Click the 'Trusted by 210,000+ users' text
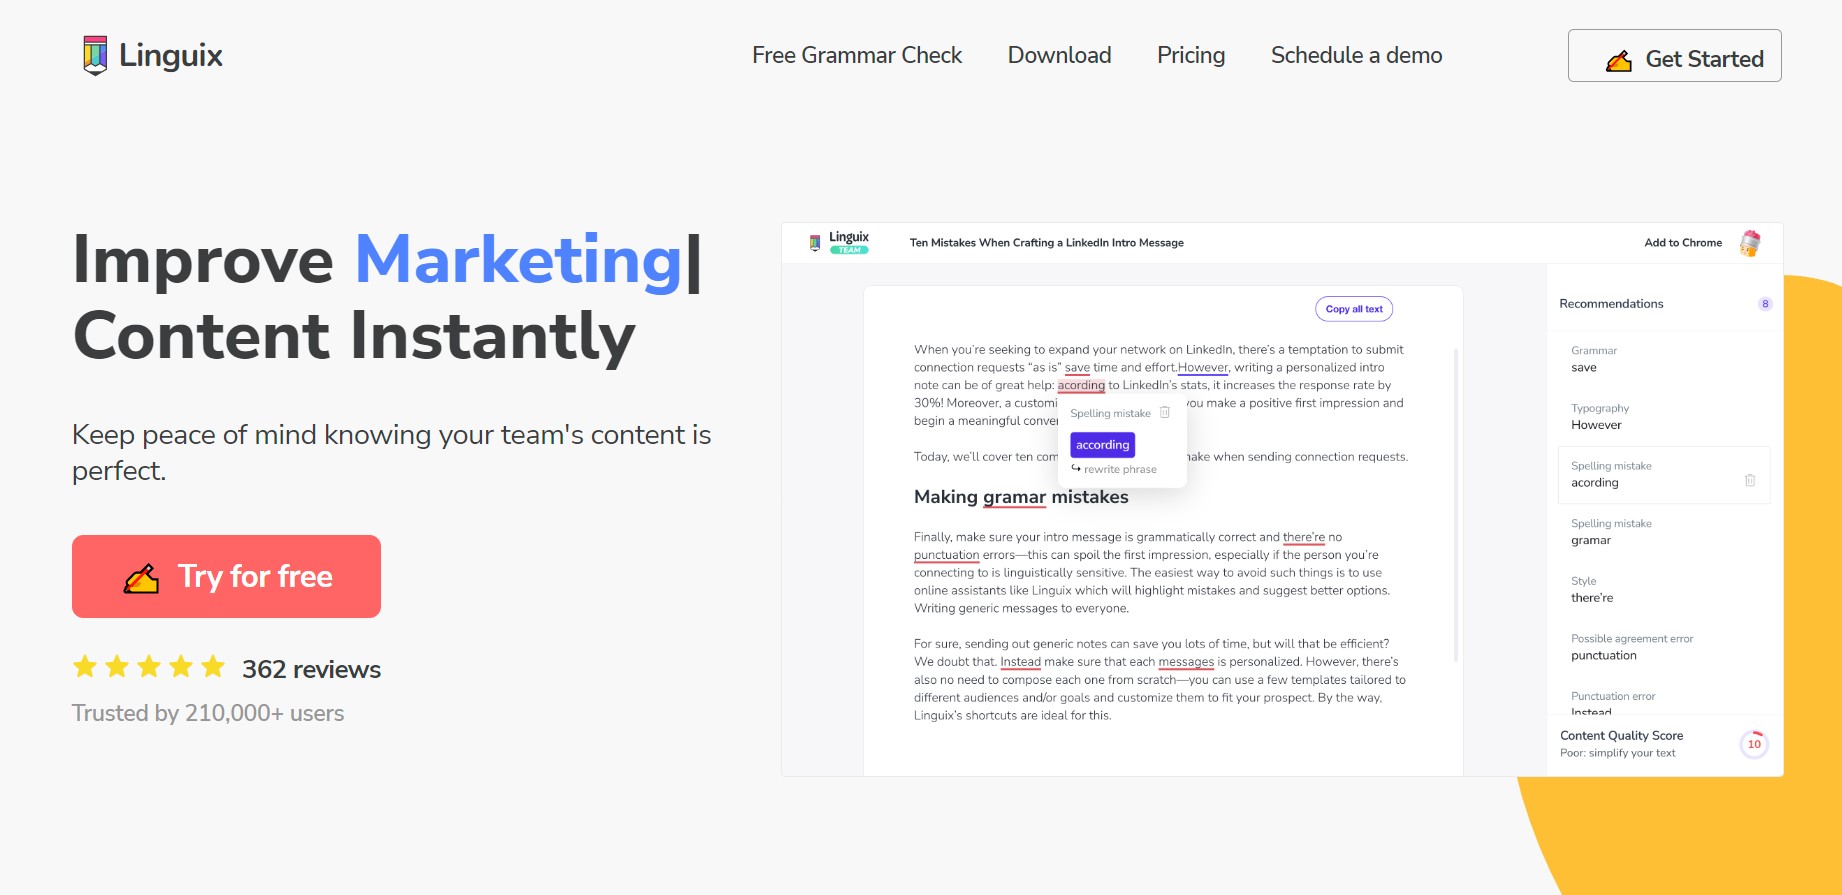This screenshot has height=895, width=1842. click(208, 713)
